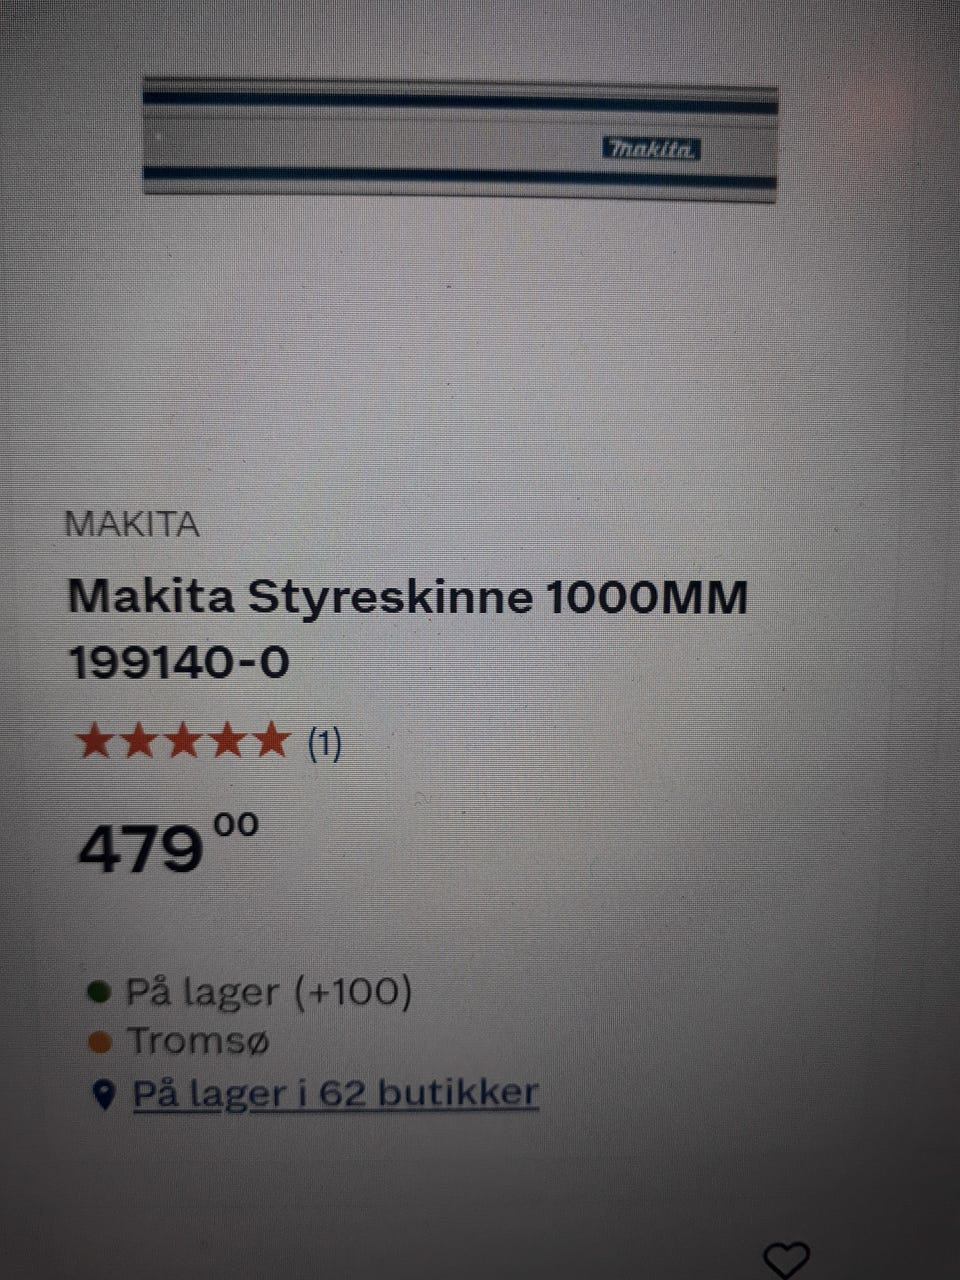Click the superscript 00 beside the price
The width and height of the screenshot is (960, 1280).
point(235,825)
